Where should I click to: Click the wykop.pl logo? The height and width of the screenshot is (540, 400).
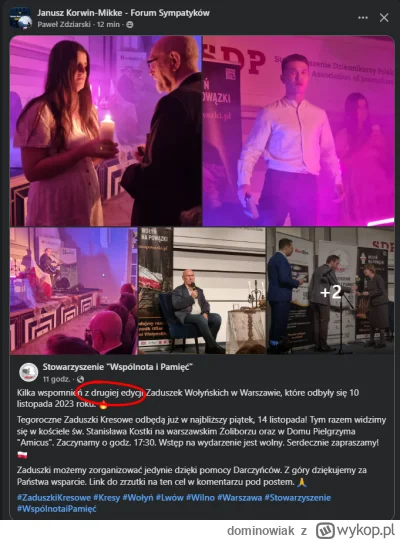355,530
